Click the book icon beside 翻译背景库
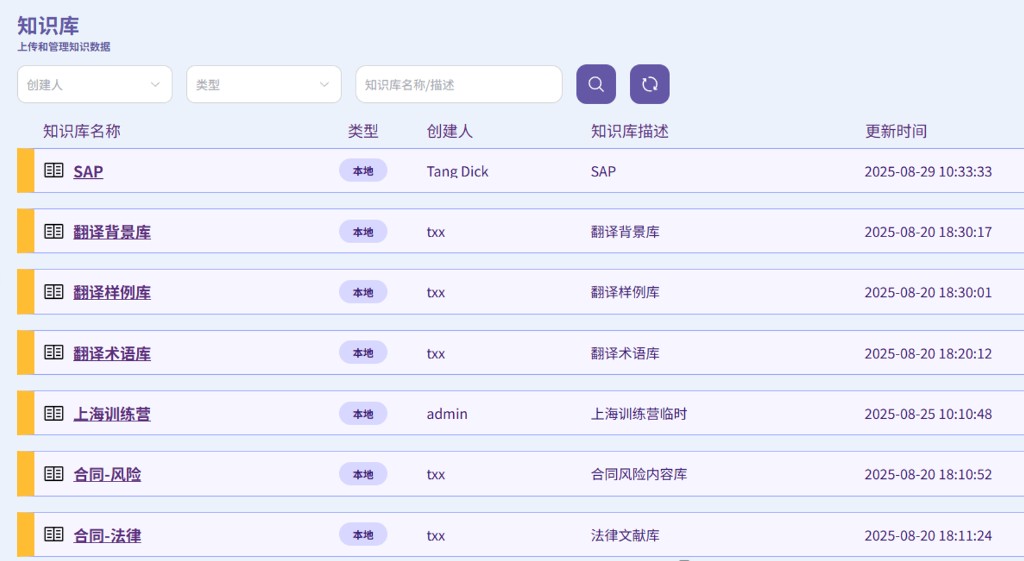Viewport: 1024px width, 561px height. [x=53, y=232]
